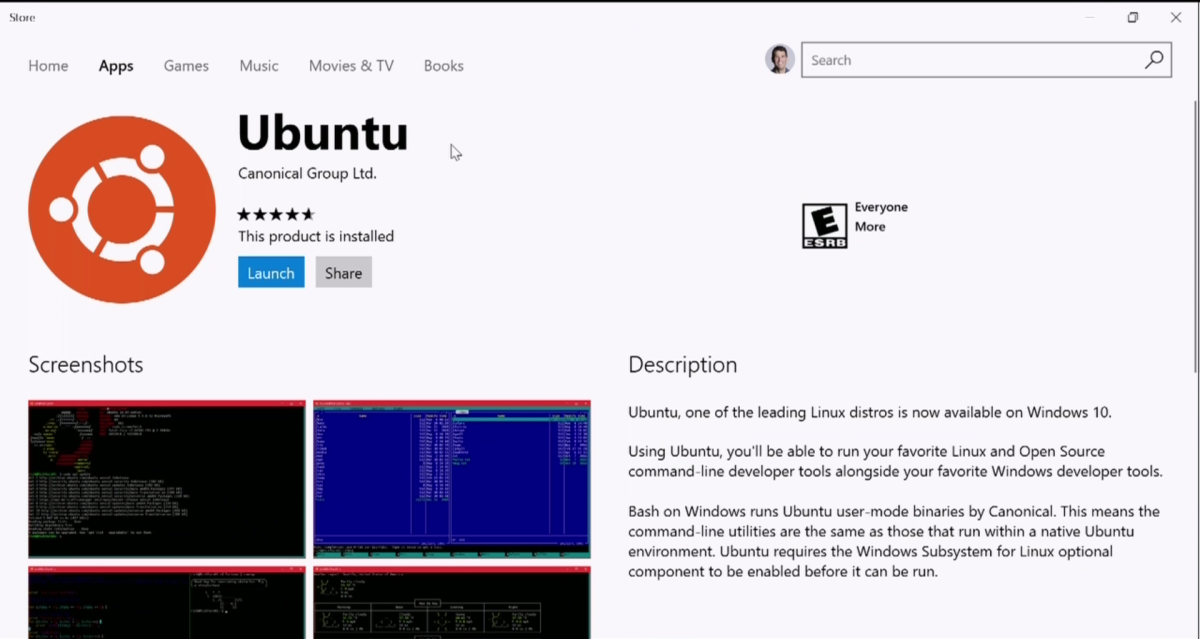The width and height of the screenshot is (1200, 639).
Task: Click the user profile avatar
Action: pos(780,60)
